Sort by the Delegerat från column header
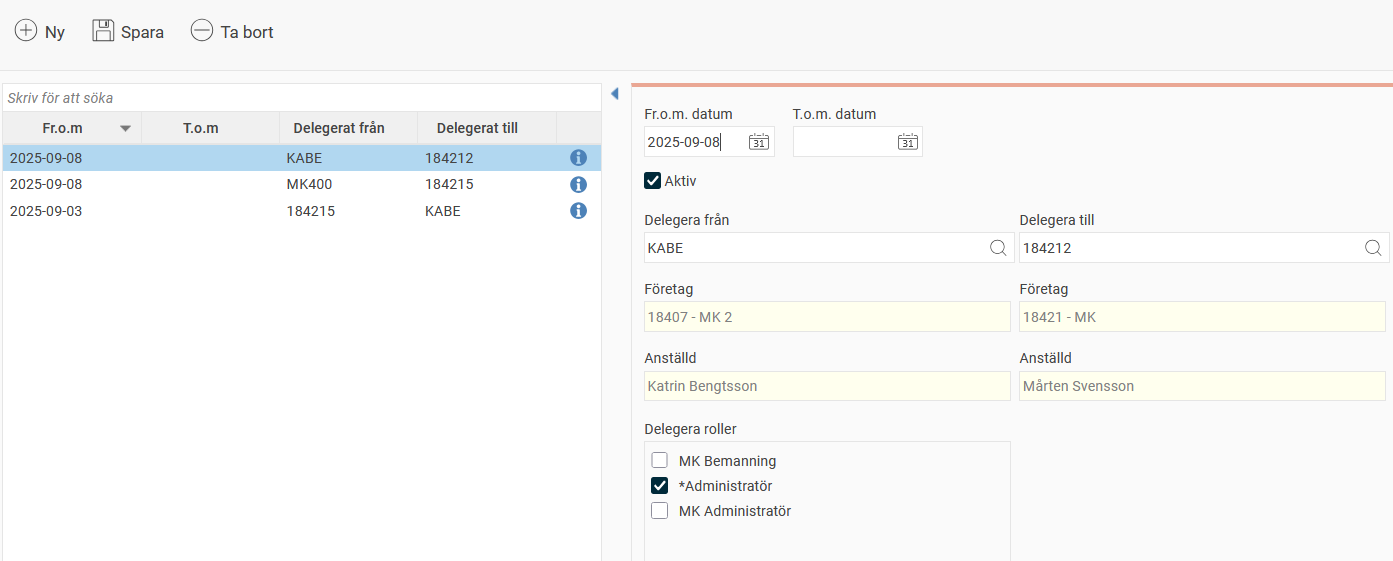Image resolution: width=1393 pixels, height=561 pixels. click(x=339, y=128)
